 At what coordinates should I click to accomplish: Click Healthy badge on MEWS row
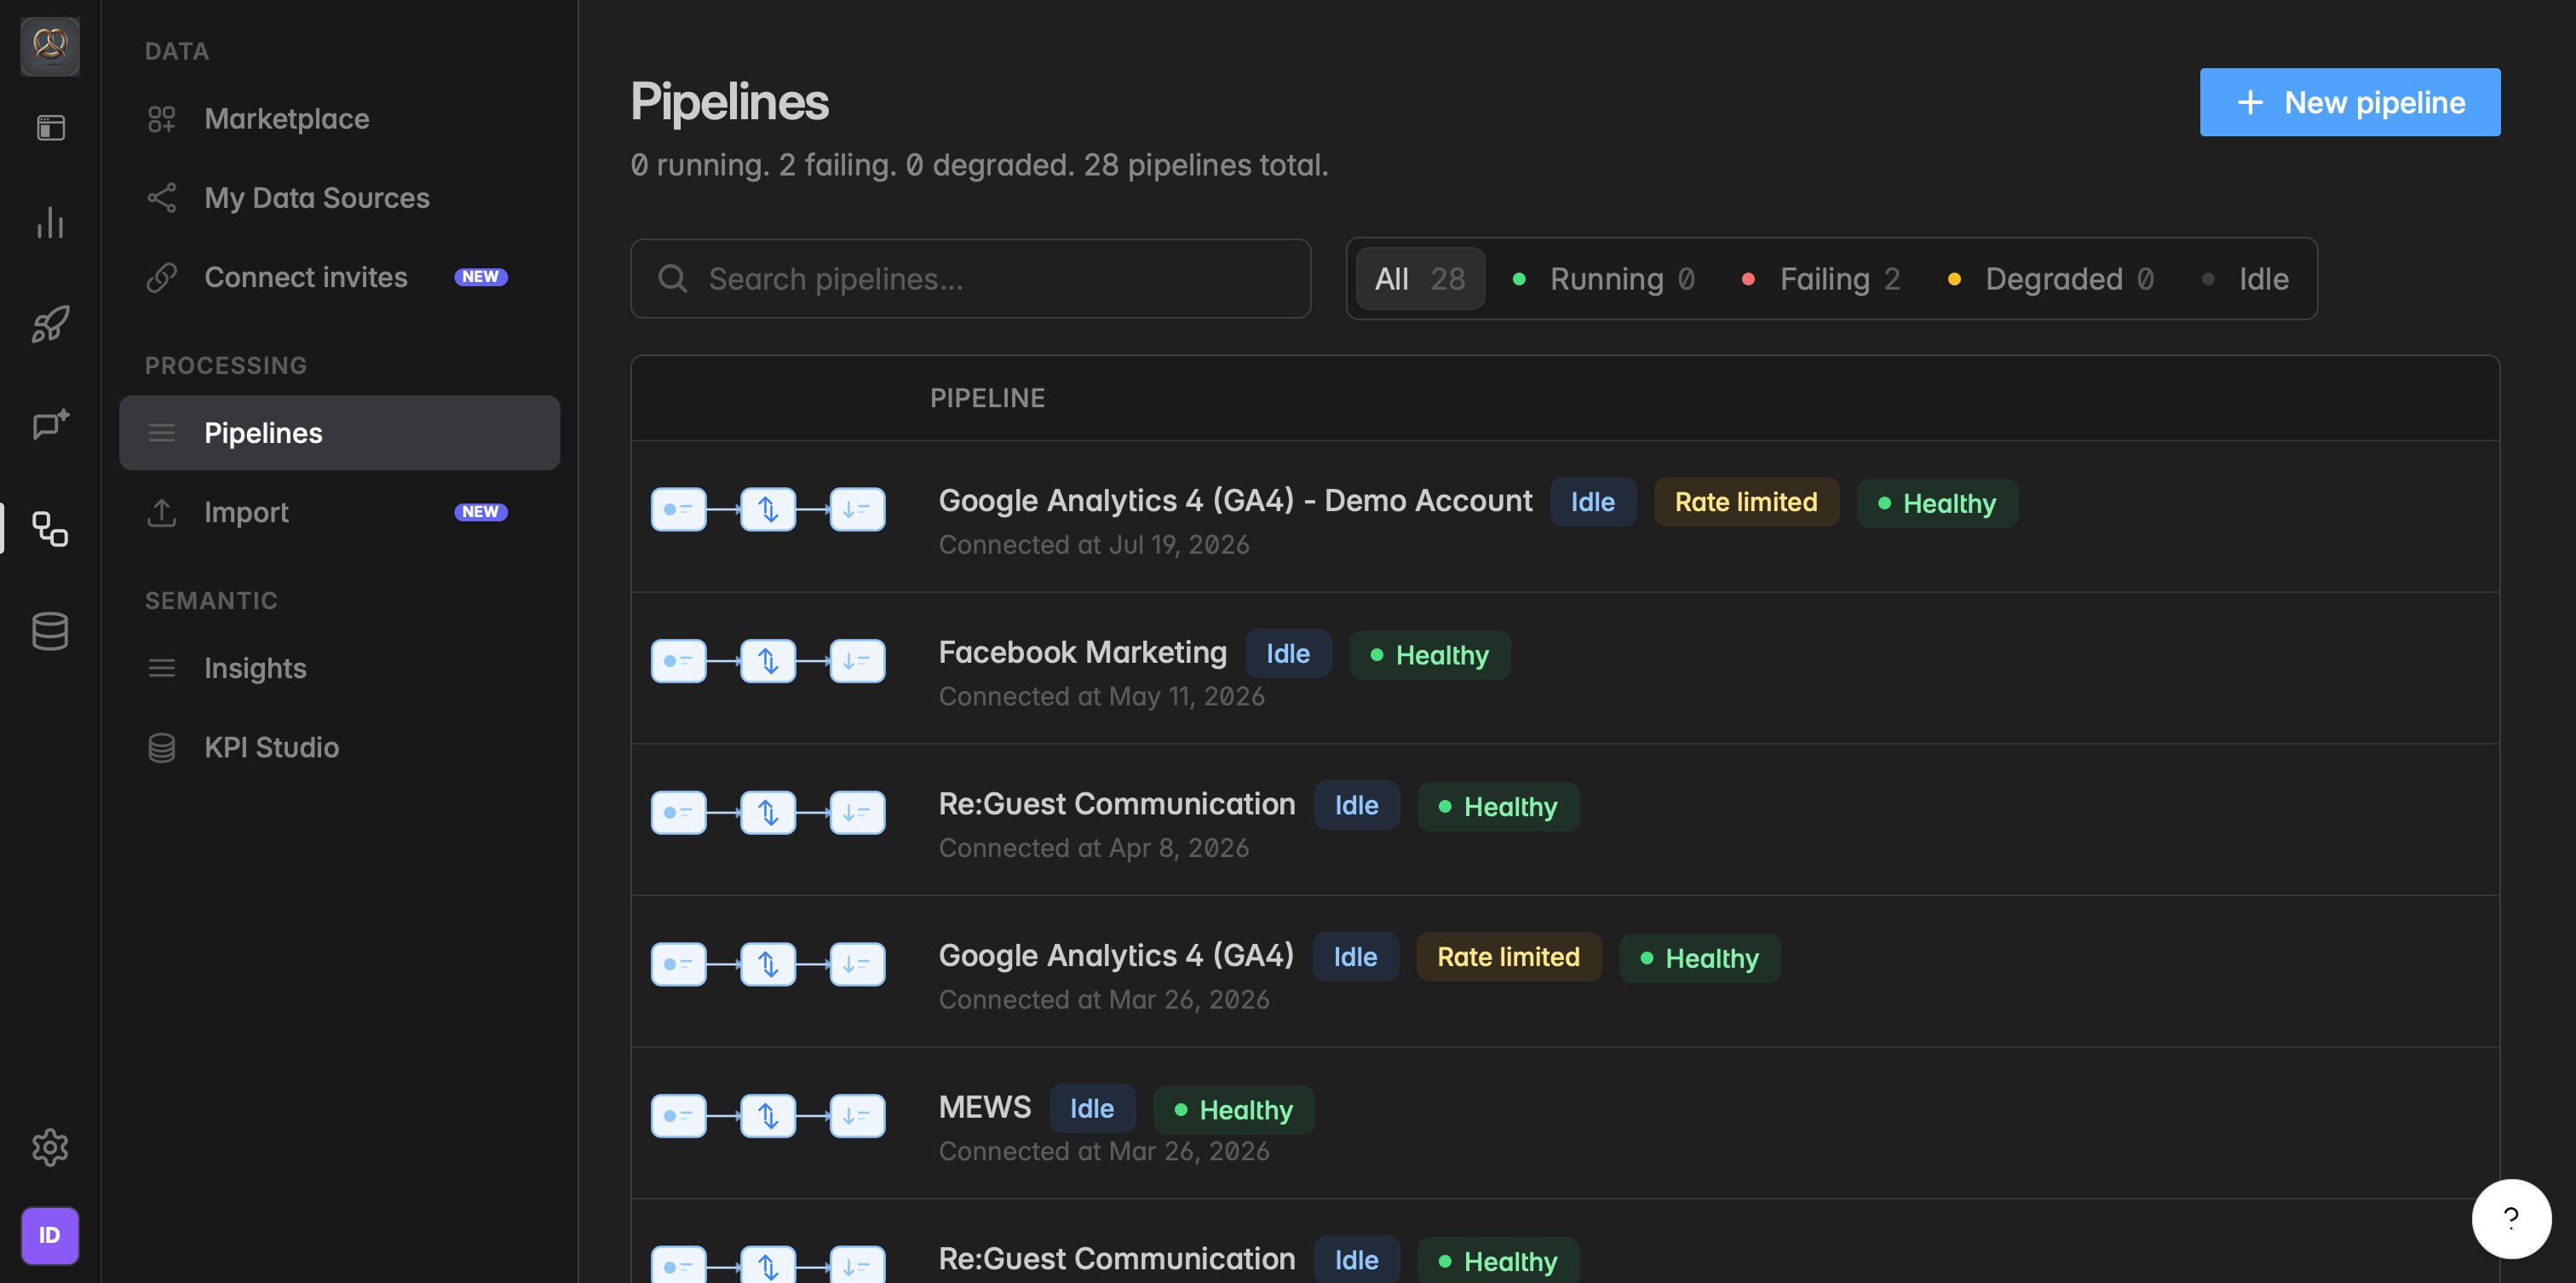[x=1234, y=1110]
